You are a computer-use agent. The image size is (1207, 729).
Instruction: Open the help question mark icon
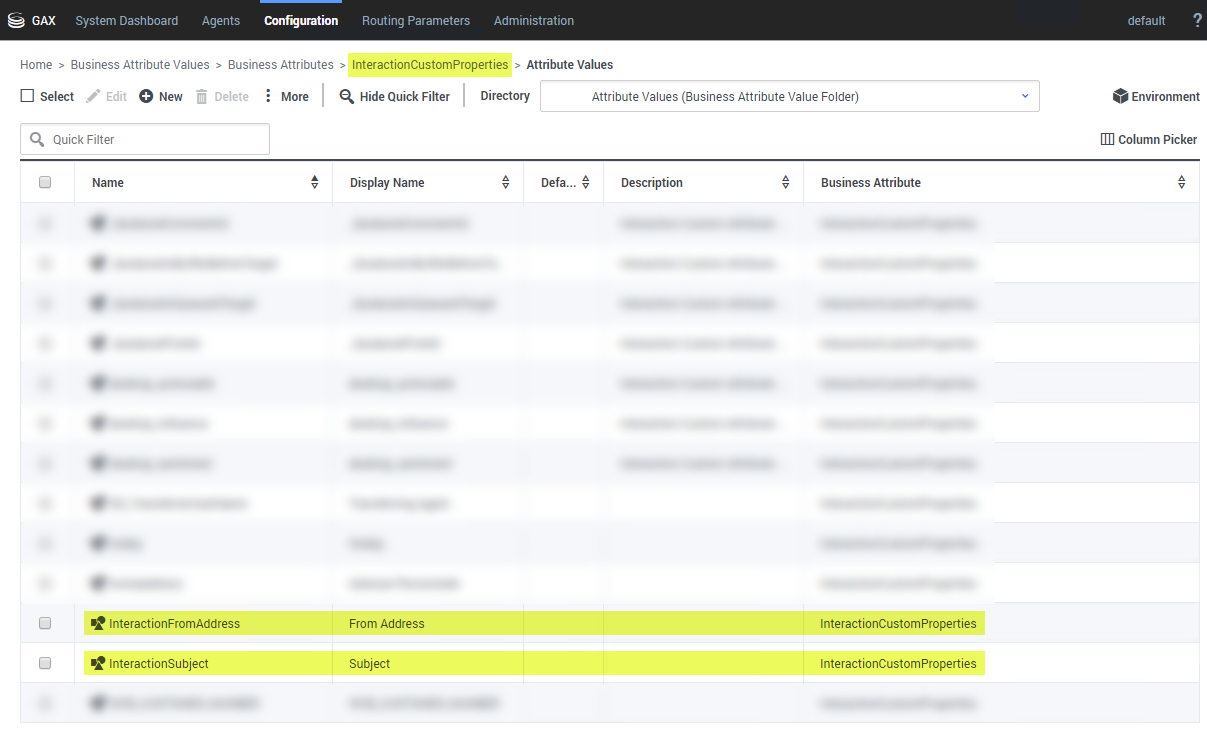click(x=1197, y=20)
